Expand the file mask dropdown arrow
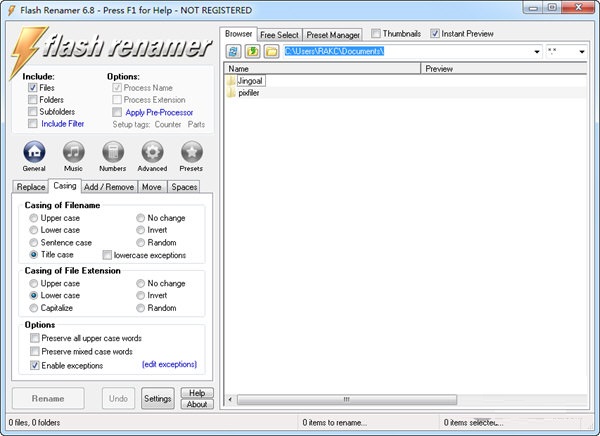The width and height of the screenshot is (600, 436). [x=582, y=51]
